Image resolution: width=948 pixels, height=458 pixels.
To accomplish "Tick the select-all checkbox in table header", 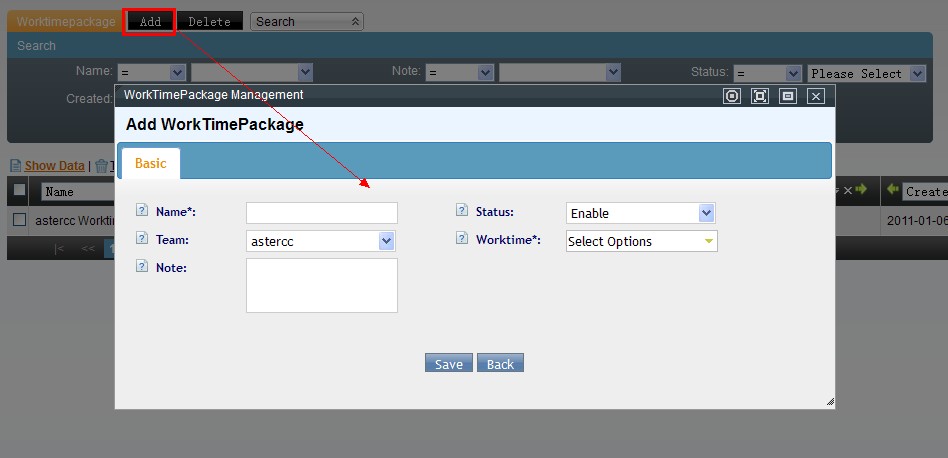I will point(19,190).
